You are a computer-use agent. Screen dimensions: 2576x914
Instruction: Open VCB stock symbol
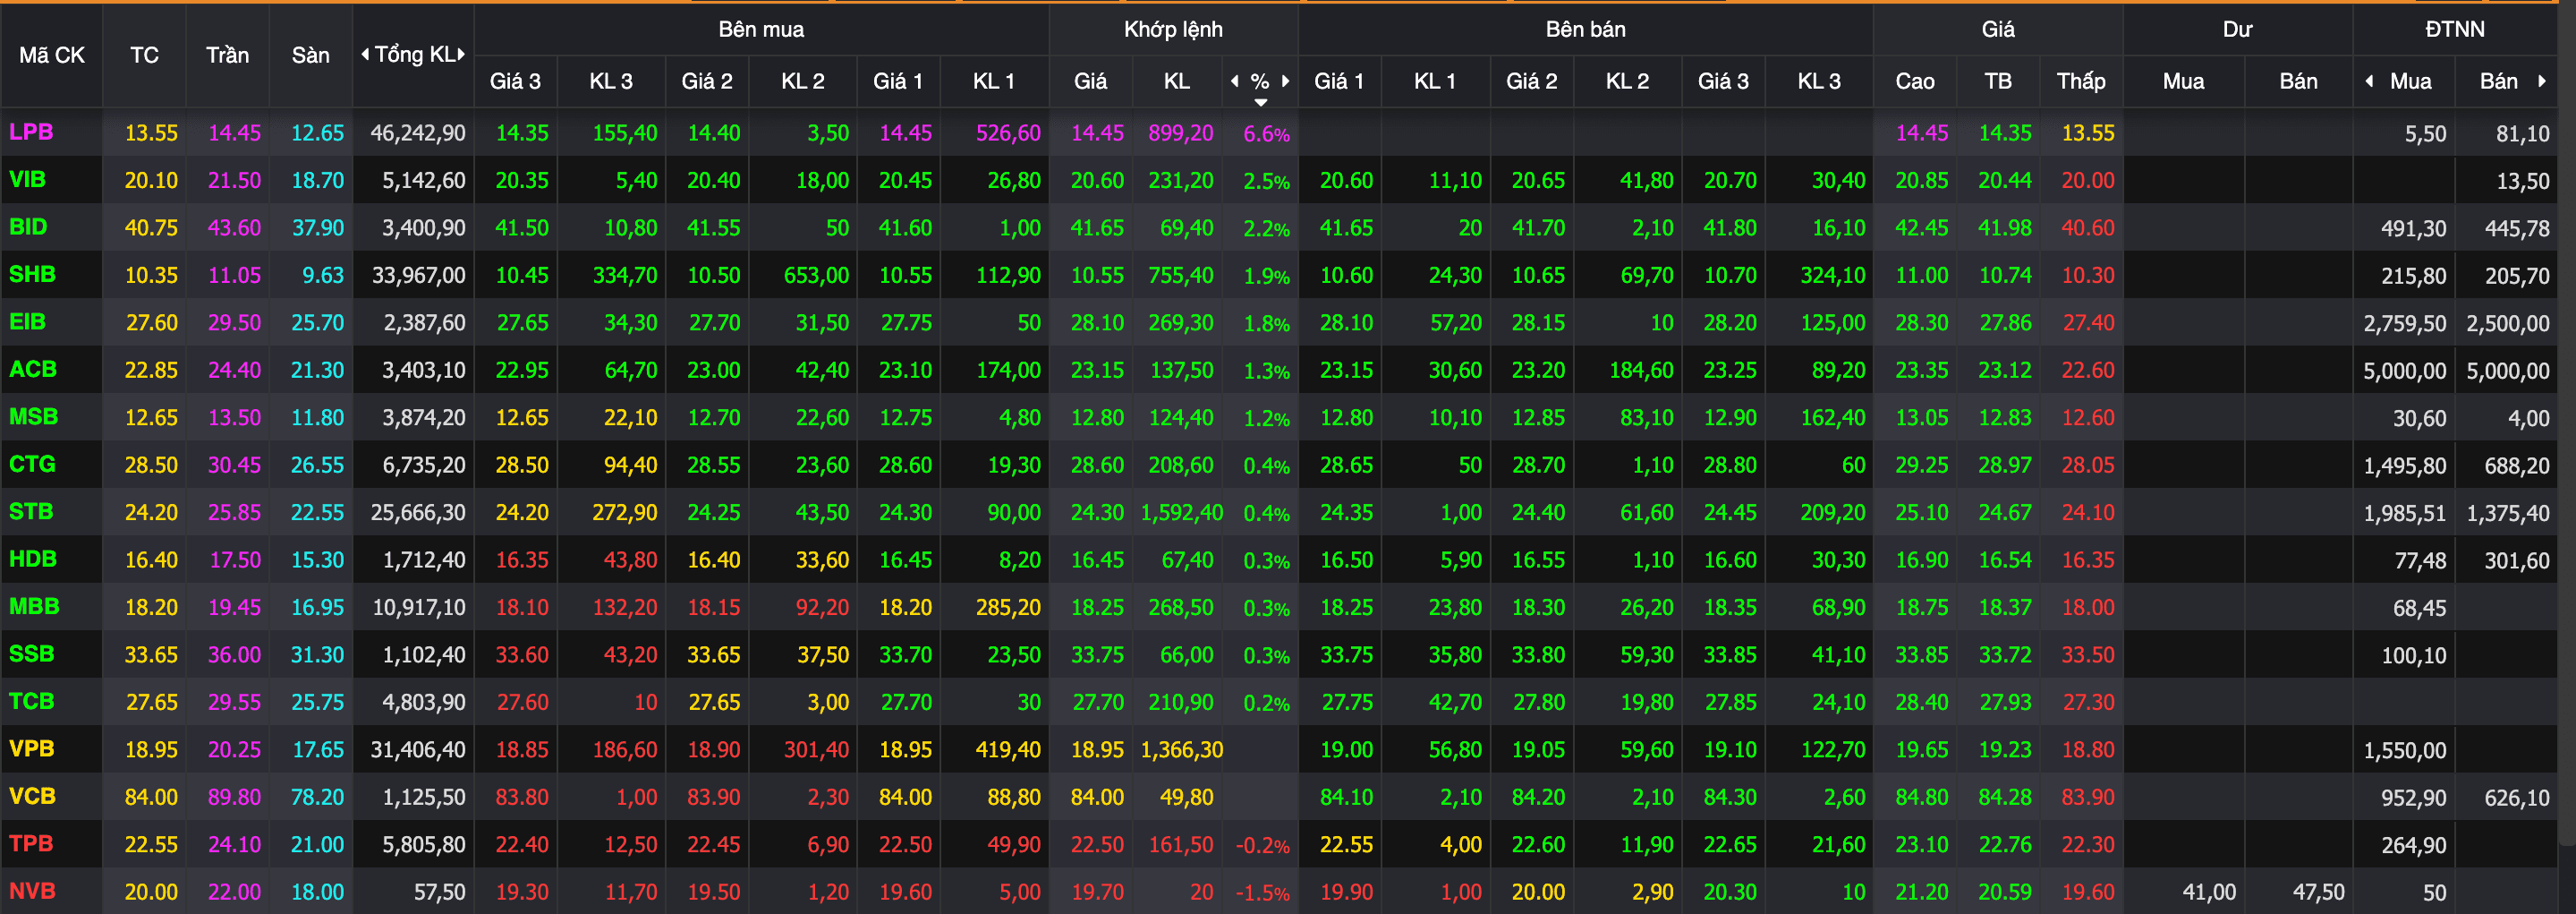(x=32, y=796)
